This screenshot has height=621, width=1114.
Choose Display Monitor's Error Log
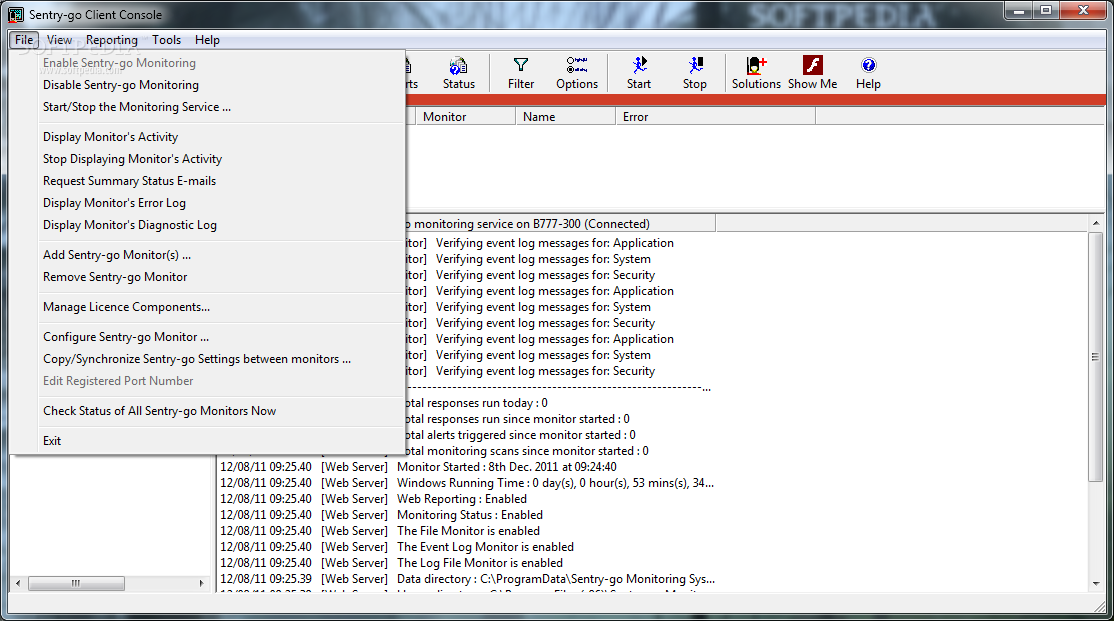pos(207,202)
